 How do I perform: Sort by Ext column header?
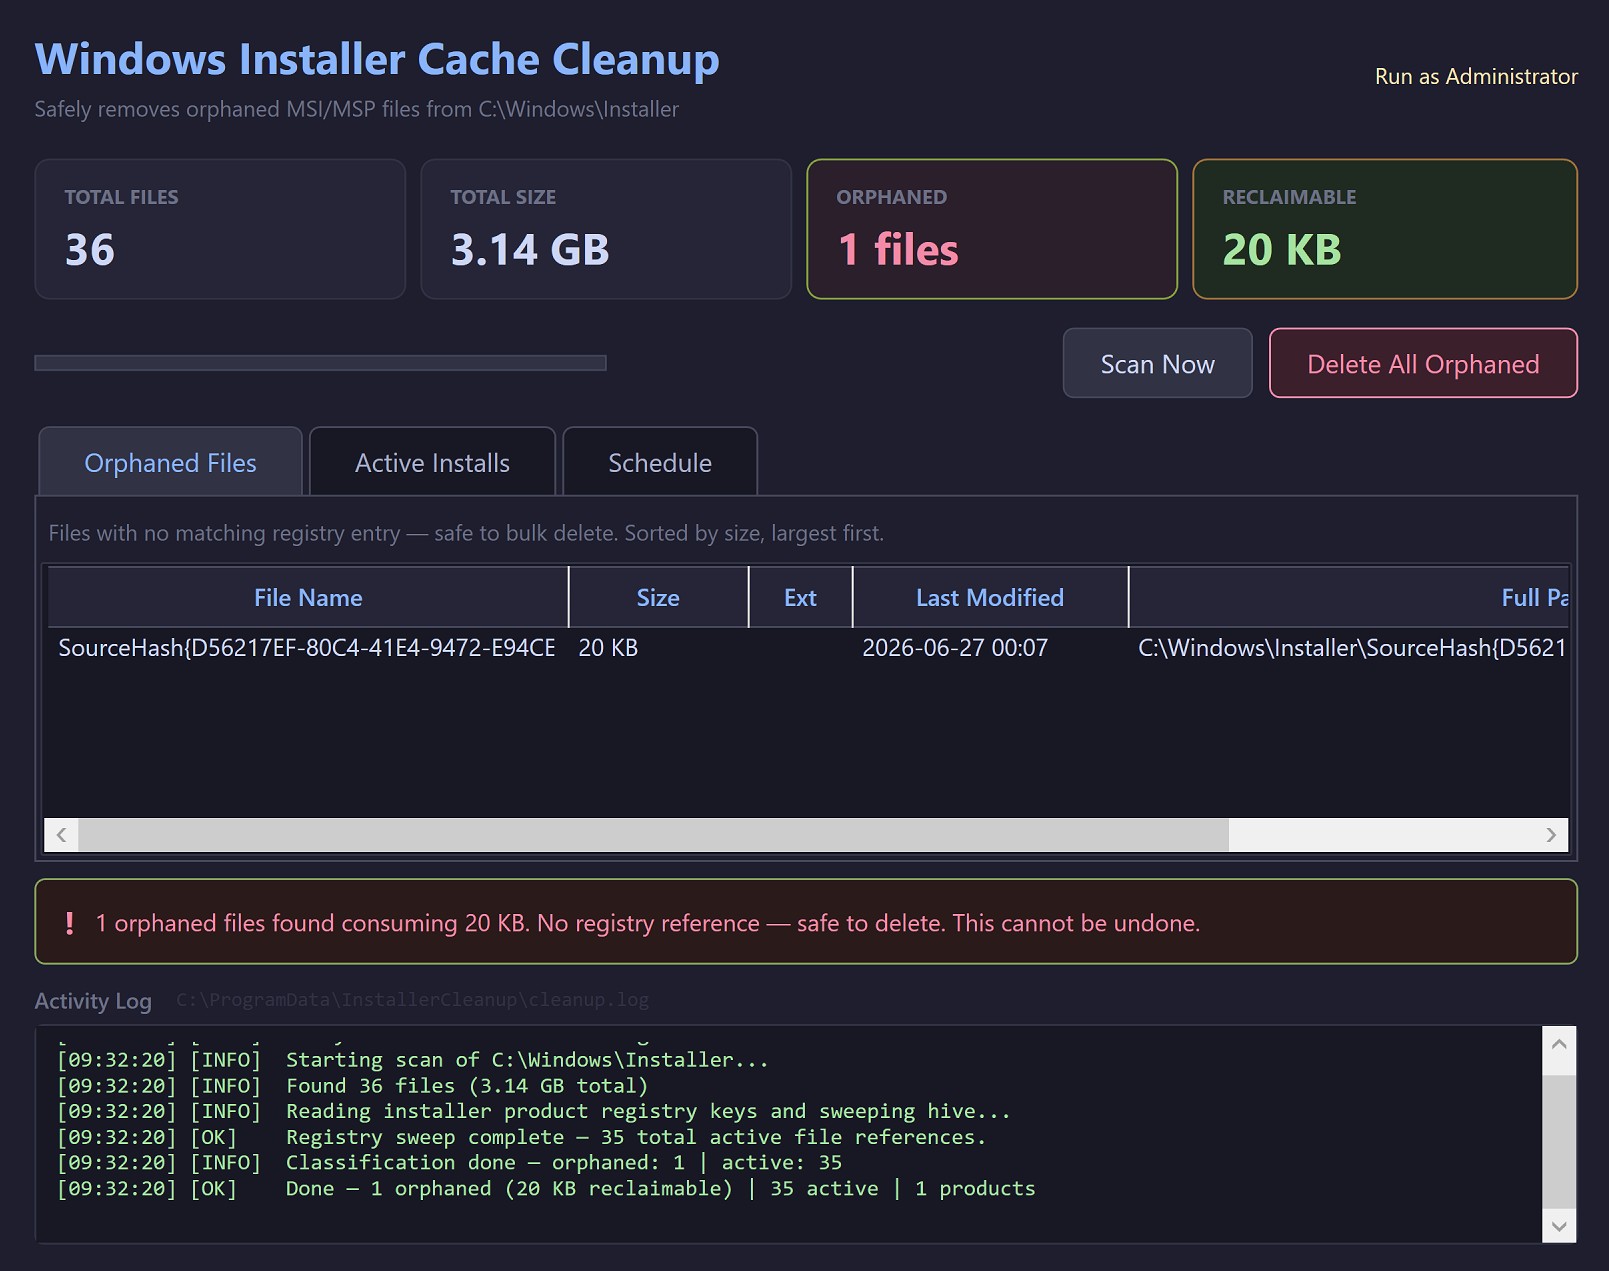(800, 597)
